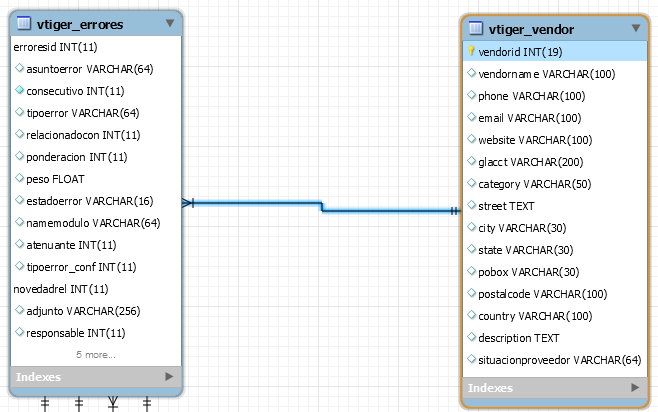Select the vendorname VARCHAR(100) column
Screen dimensions: 658x412
[555, 74]
